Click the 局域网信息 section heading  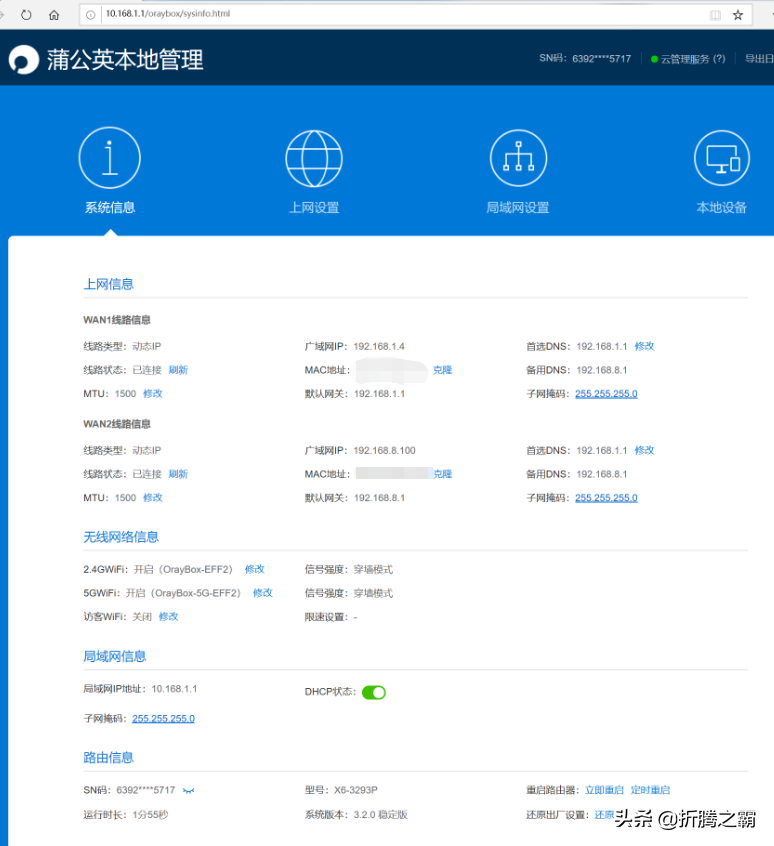[x=114, y=657]
